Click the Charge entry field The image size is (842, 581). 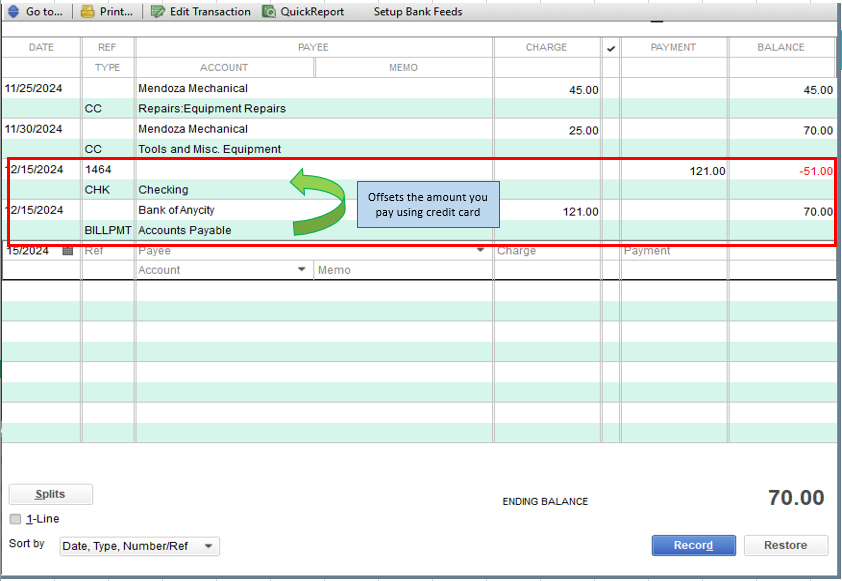pyautogui.click(x=547, y=250)
